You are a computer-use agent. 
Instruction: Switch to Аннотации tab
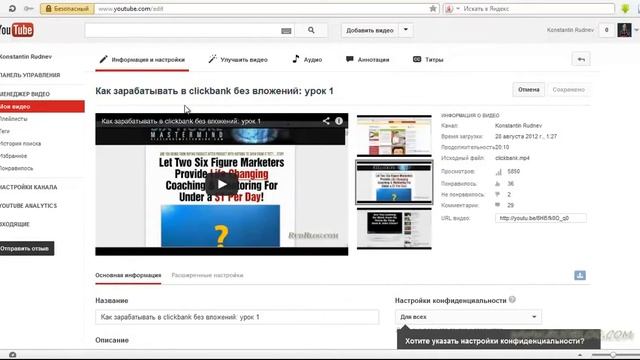click(x=367, y=60)
